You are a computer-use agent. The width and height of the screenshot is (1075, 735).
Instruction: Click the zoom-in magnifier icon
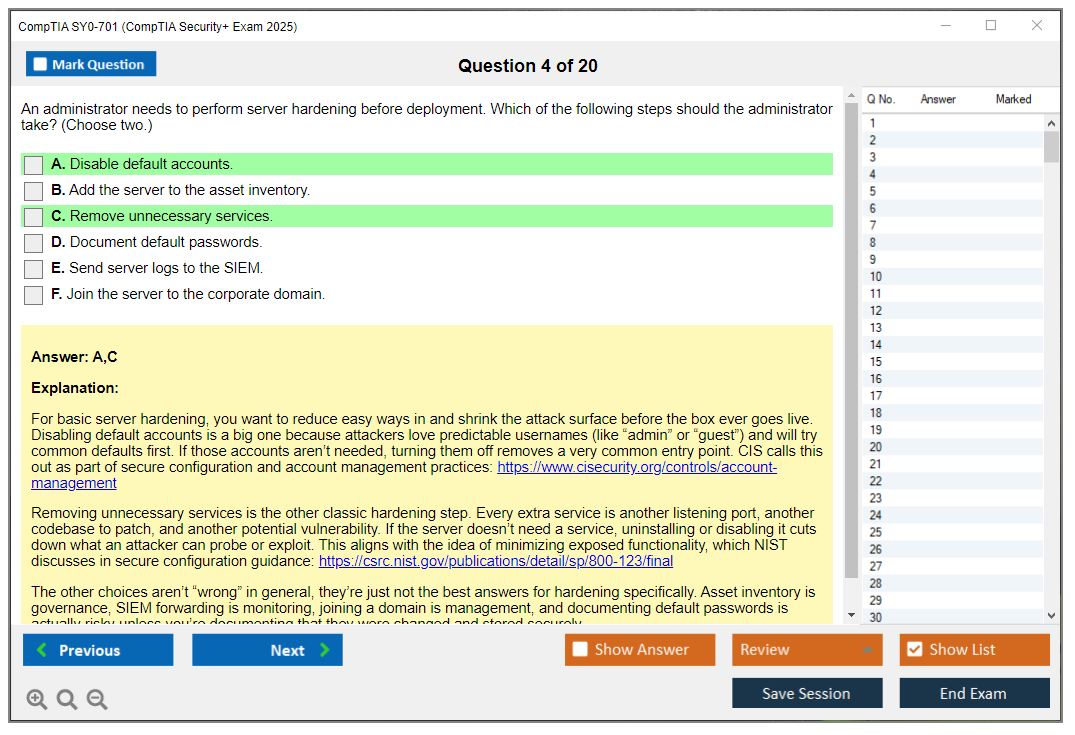[x=37, y=699]
